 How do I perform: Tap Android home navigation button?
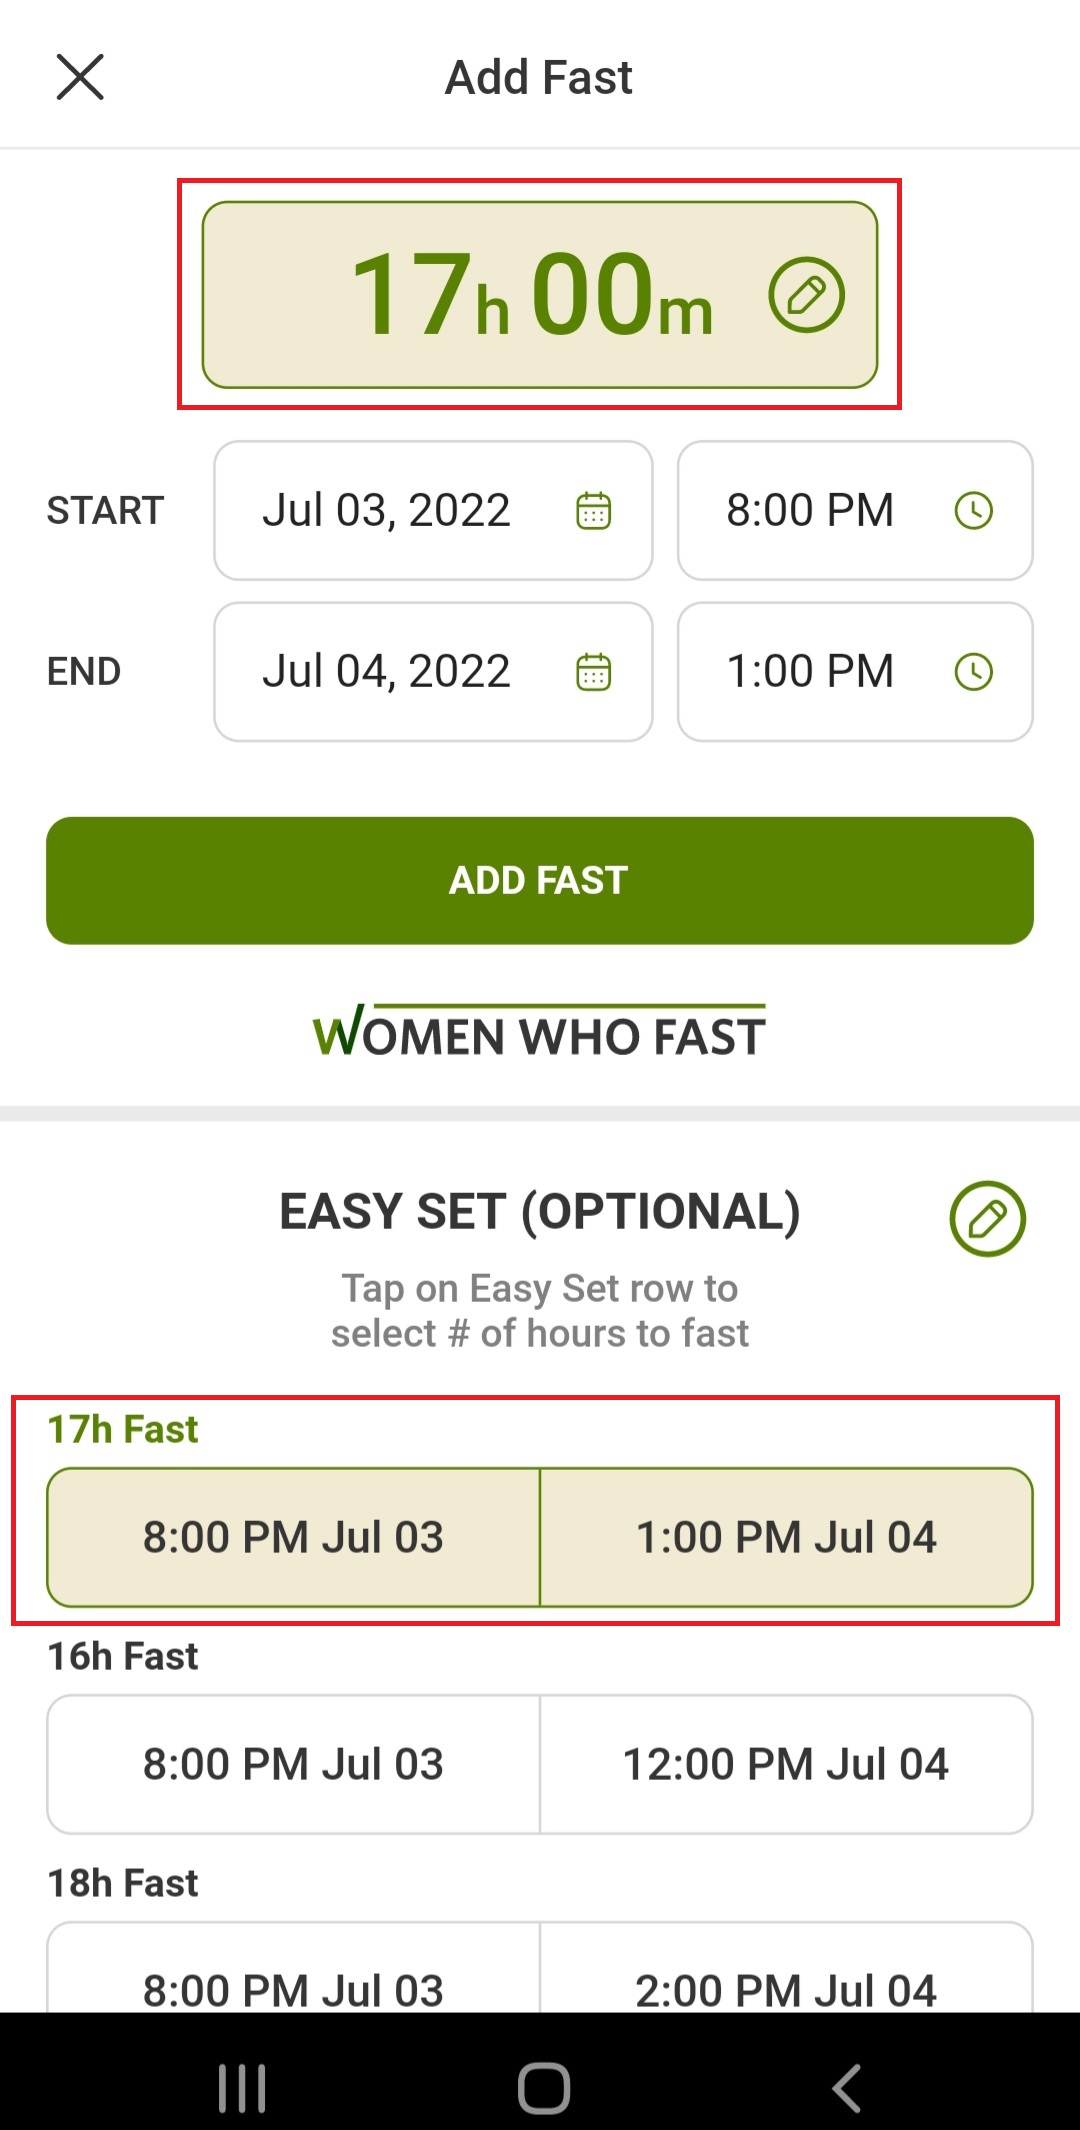(543, 2088)
